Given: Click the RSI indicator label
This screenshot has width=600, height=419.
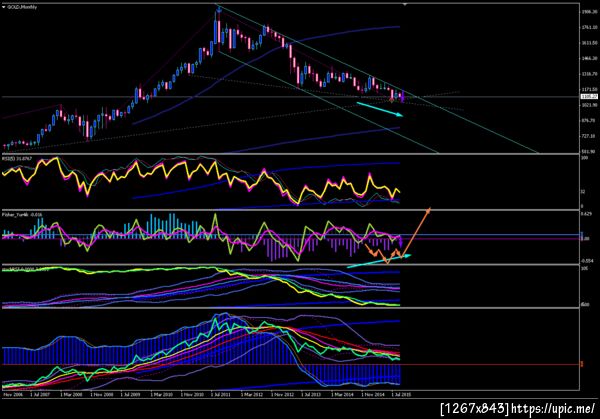Looking at the screenshot, I should (17, 158).
